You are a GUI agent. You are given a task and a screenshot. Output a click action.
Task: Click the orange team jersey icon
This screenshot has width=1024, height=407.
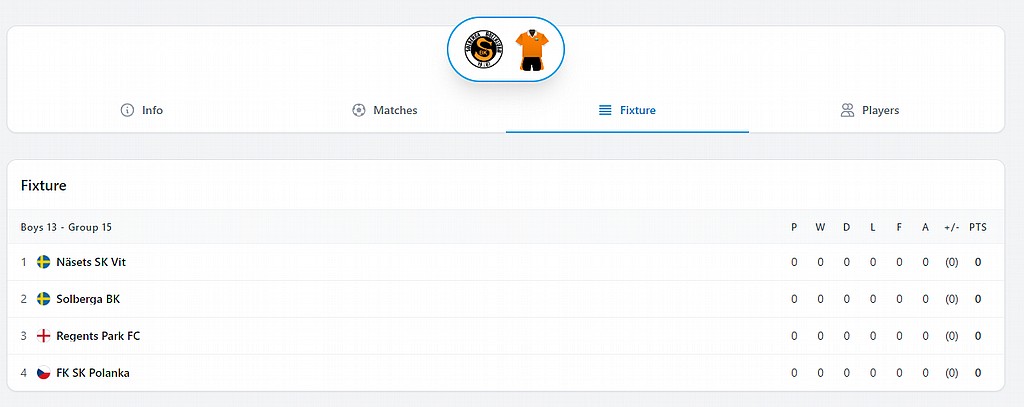[x=530, y=50]
